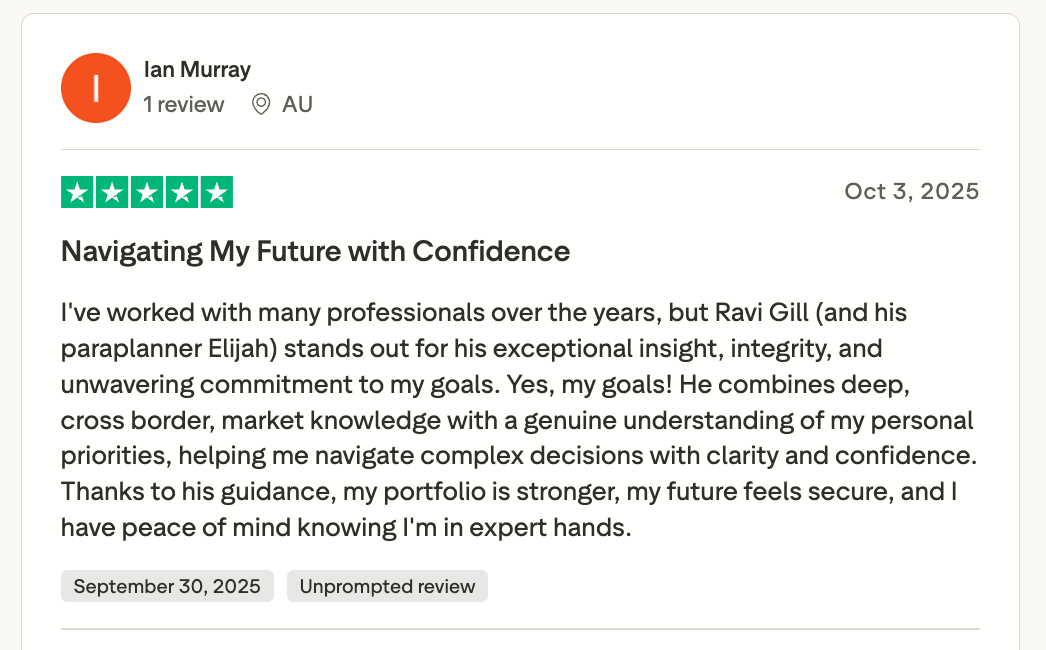Click the third green rating star
This screenshot has height=650, width=1046.
coord(147,192)
